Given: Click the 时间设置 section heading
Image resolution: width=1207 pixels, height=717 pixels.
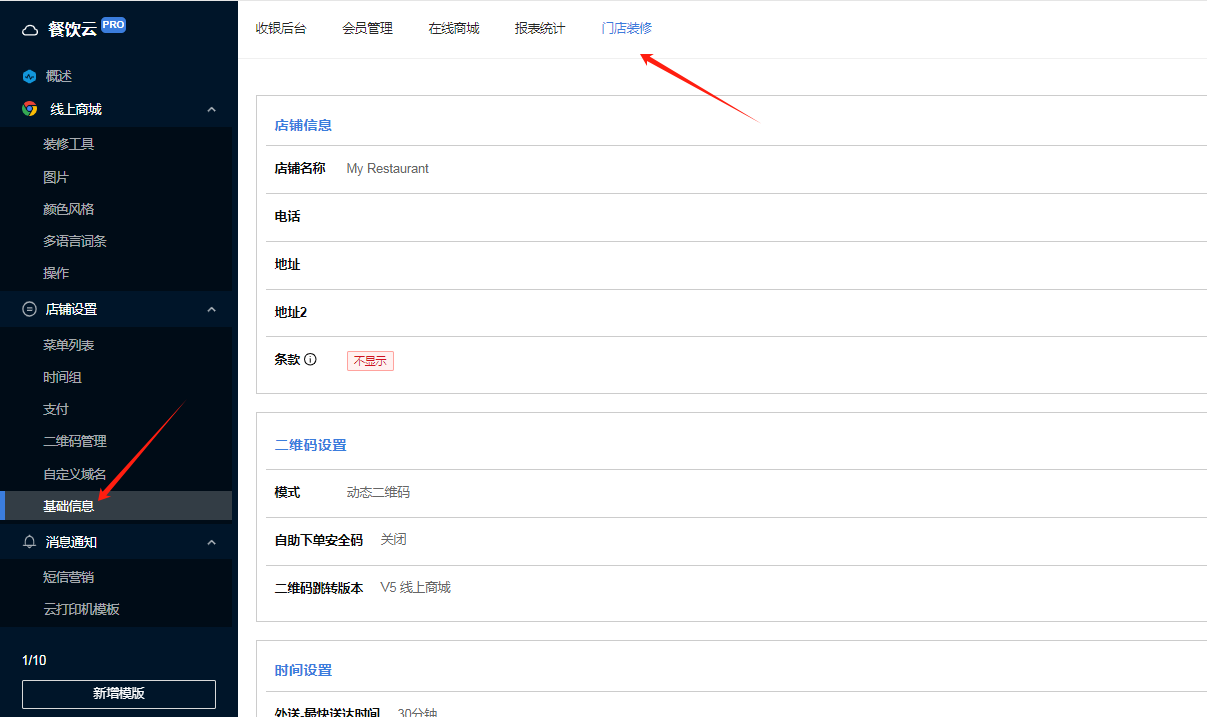Looking at the screenshot, I should point(303,670).
